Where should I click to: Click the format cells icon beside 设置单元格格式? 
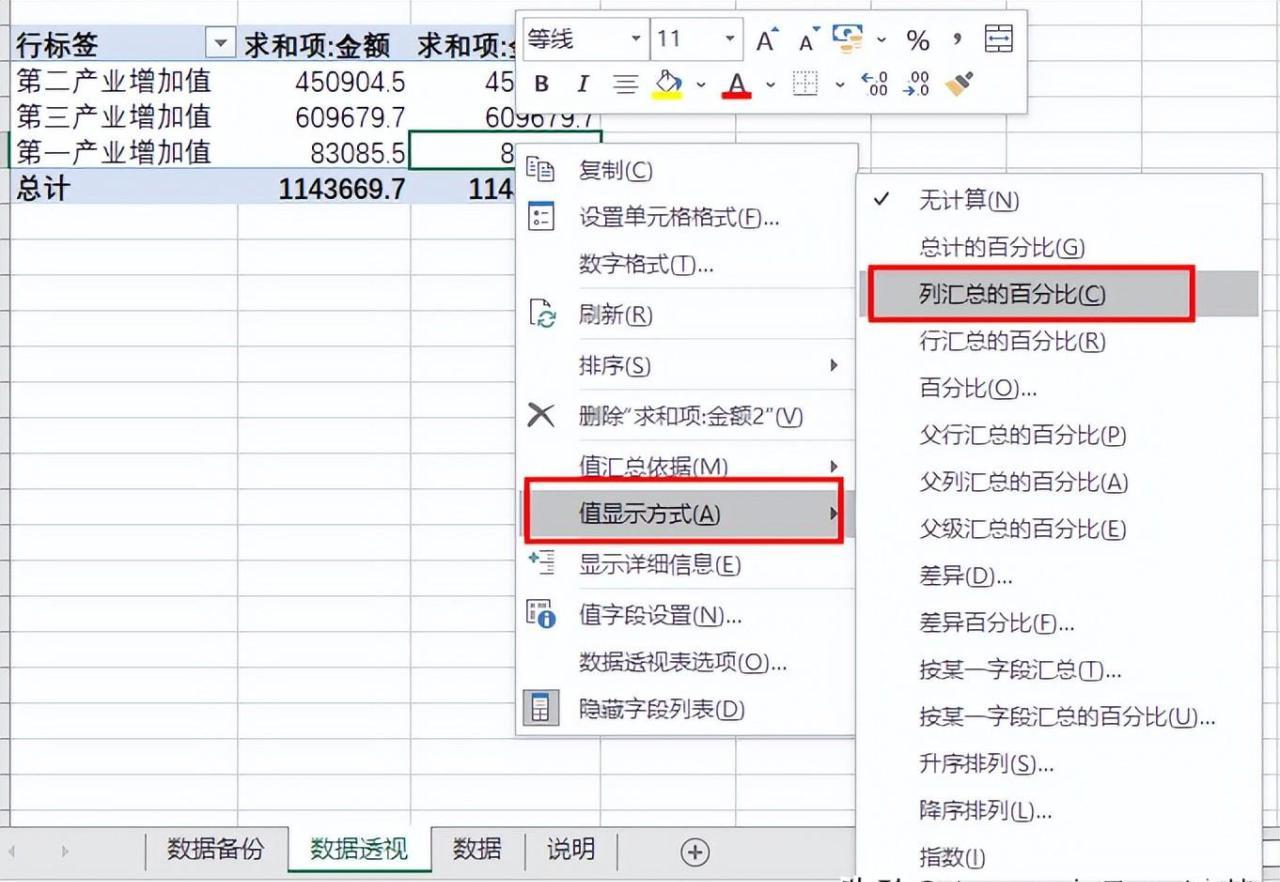541,217
